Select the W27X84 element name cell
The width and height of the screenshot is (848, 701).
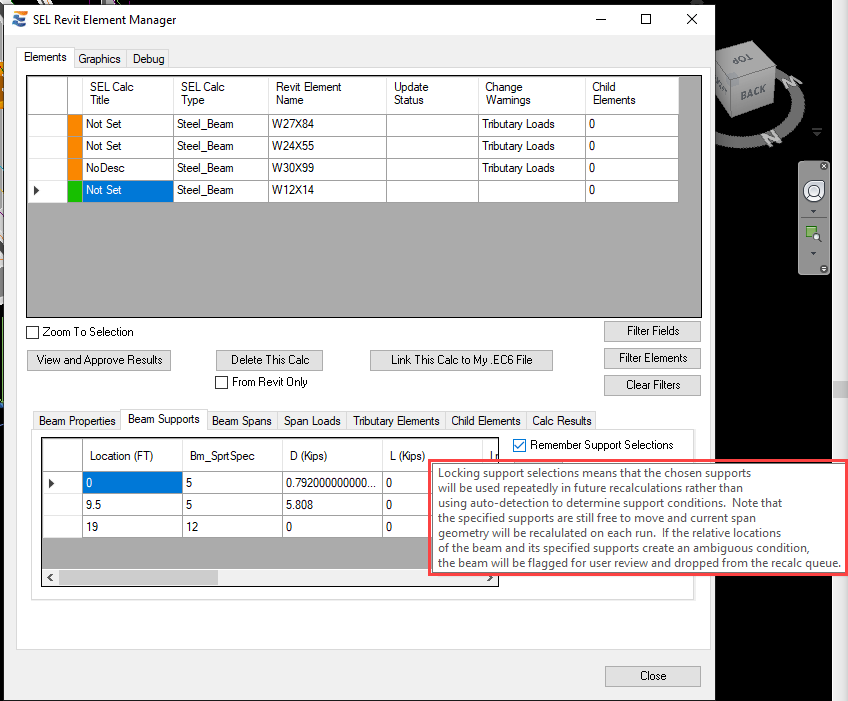(x=327, y=125)
